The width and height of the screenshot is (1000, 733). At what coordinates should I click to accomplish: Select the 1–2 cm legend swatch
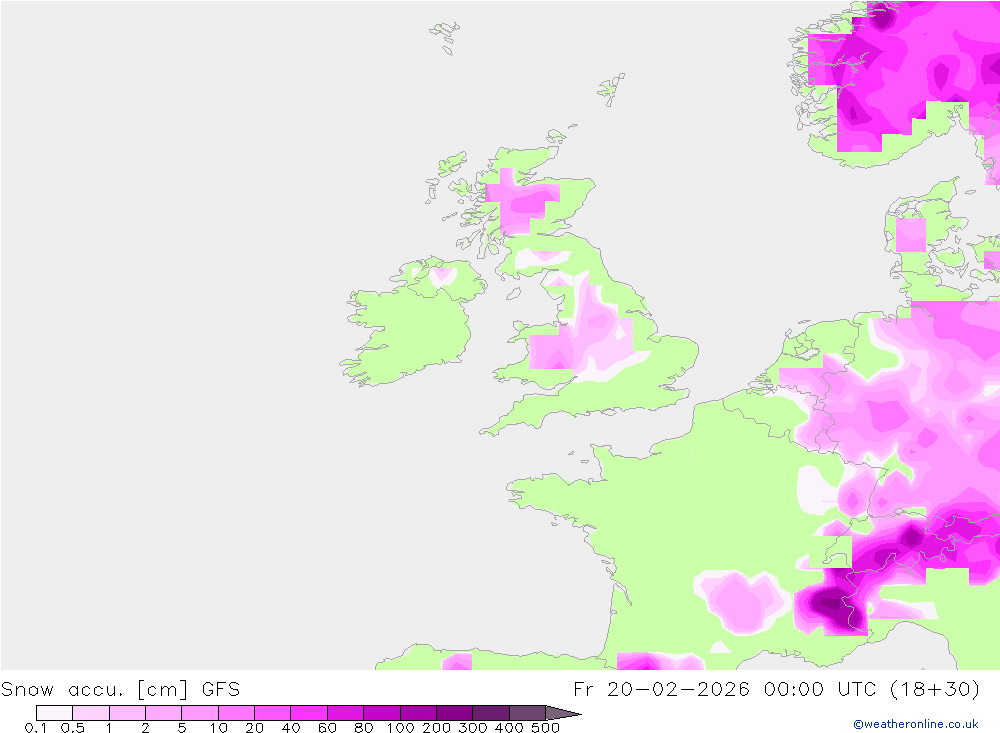128,713
